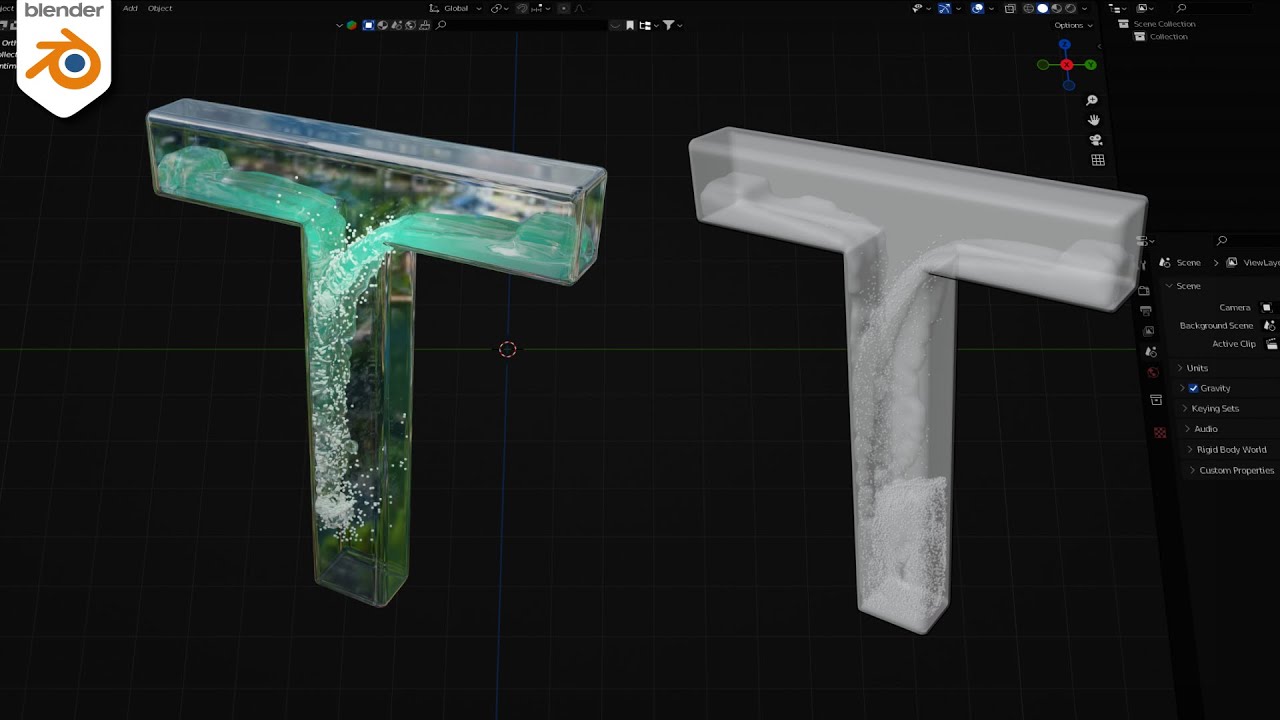Toggle snapping magnet icon
Screen dimensions: 1280x720
[522, 8]
